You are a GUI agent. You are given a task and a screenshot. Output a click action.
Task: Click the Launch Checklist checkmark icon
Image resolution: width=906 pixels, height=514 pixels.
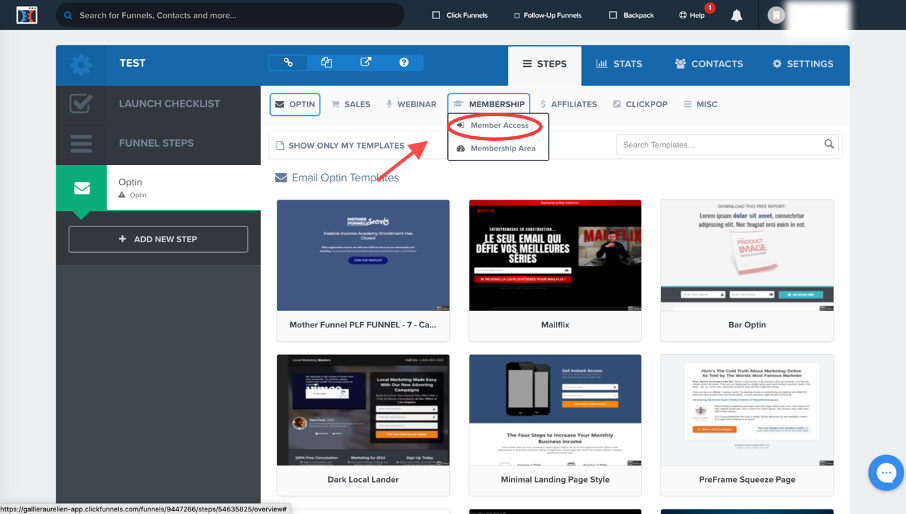[x=81, y=104]
